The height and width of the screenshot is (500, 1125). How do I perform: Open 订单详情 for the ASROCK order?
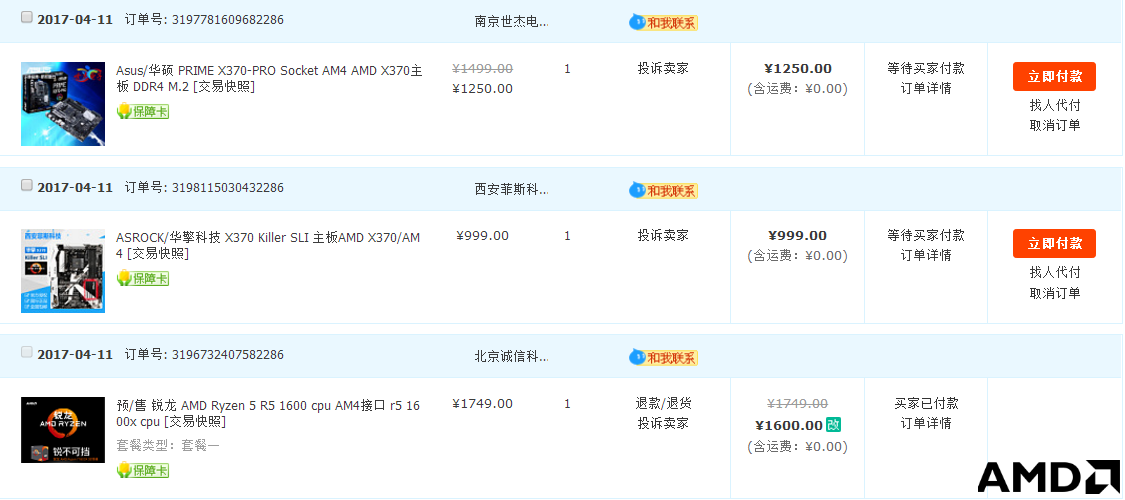point(926,255)
